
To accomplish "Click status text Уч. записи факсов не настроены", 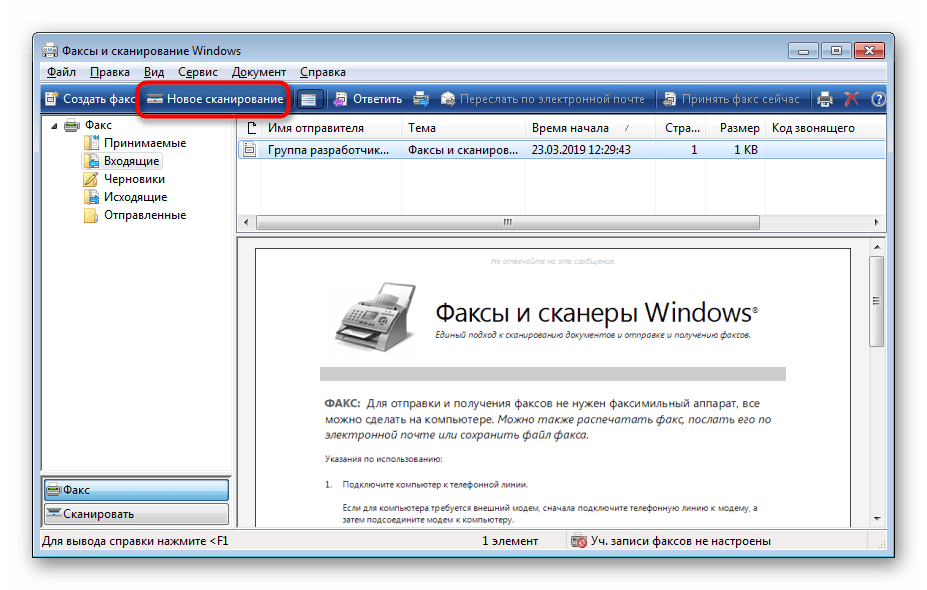I will click(x=680, y=541).
